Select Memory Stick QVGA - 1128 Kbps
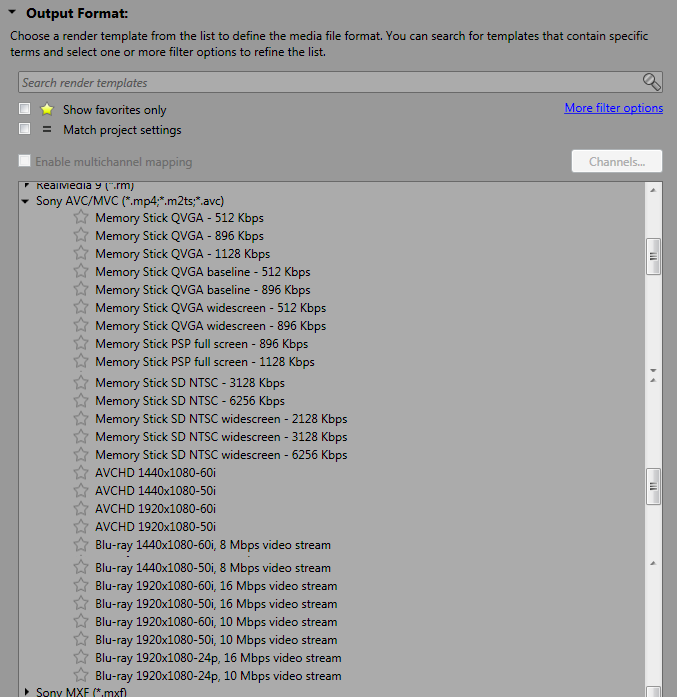 point(183,254)
